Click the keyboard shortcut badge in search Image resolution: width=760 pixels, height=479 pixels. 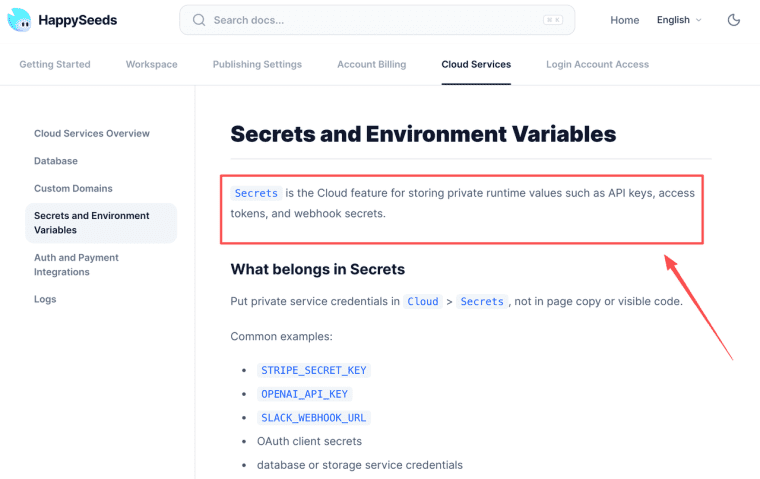[553, 20]
